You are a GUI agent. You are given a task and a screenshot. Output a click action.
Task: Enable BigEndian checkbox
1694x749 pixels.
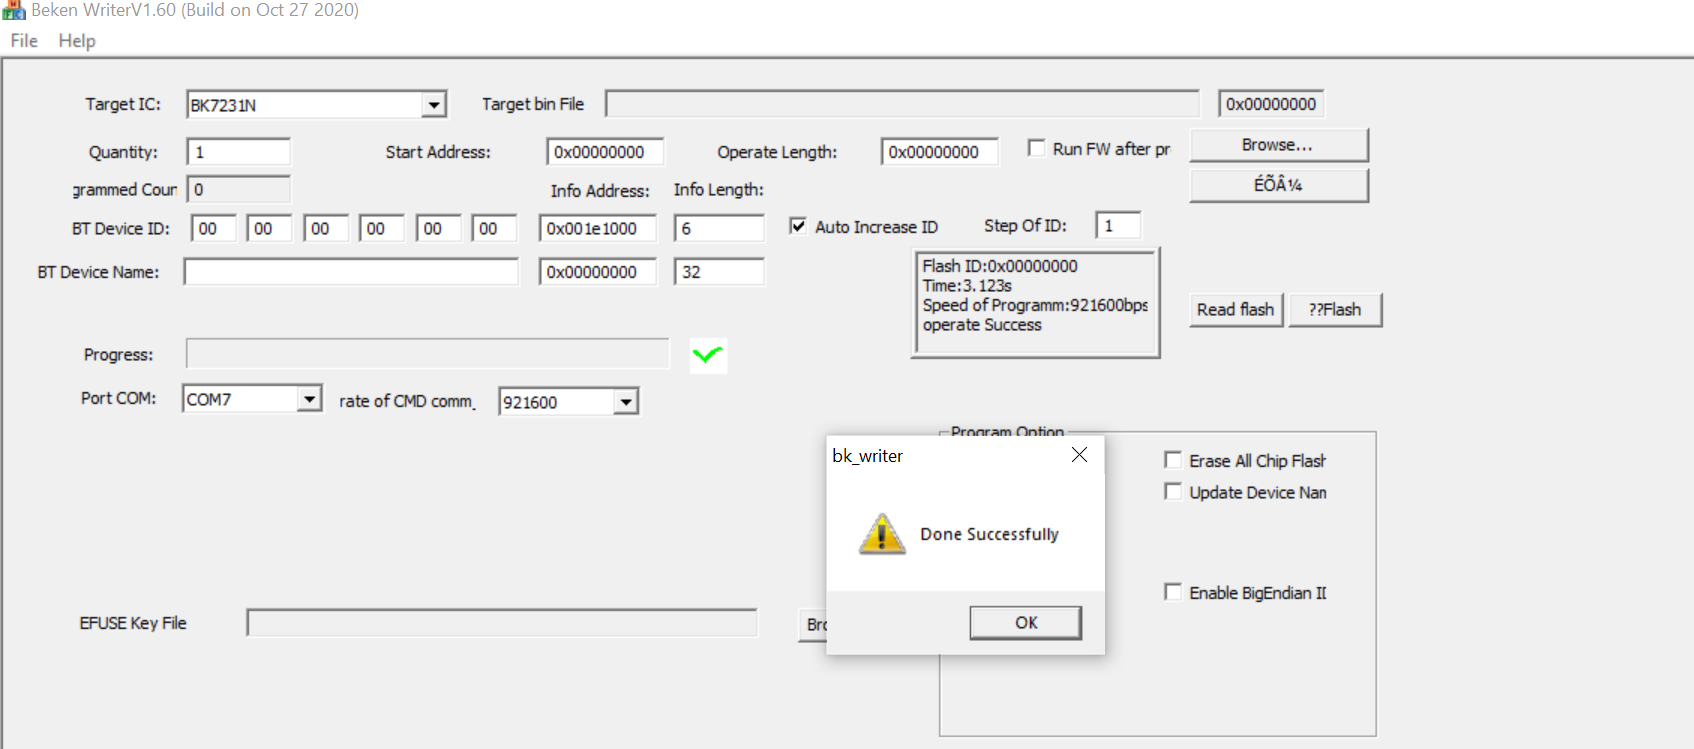tap(1173, 592)
